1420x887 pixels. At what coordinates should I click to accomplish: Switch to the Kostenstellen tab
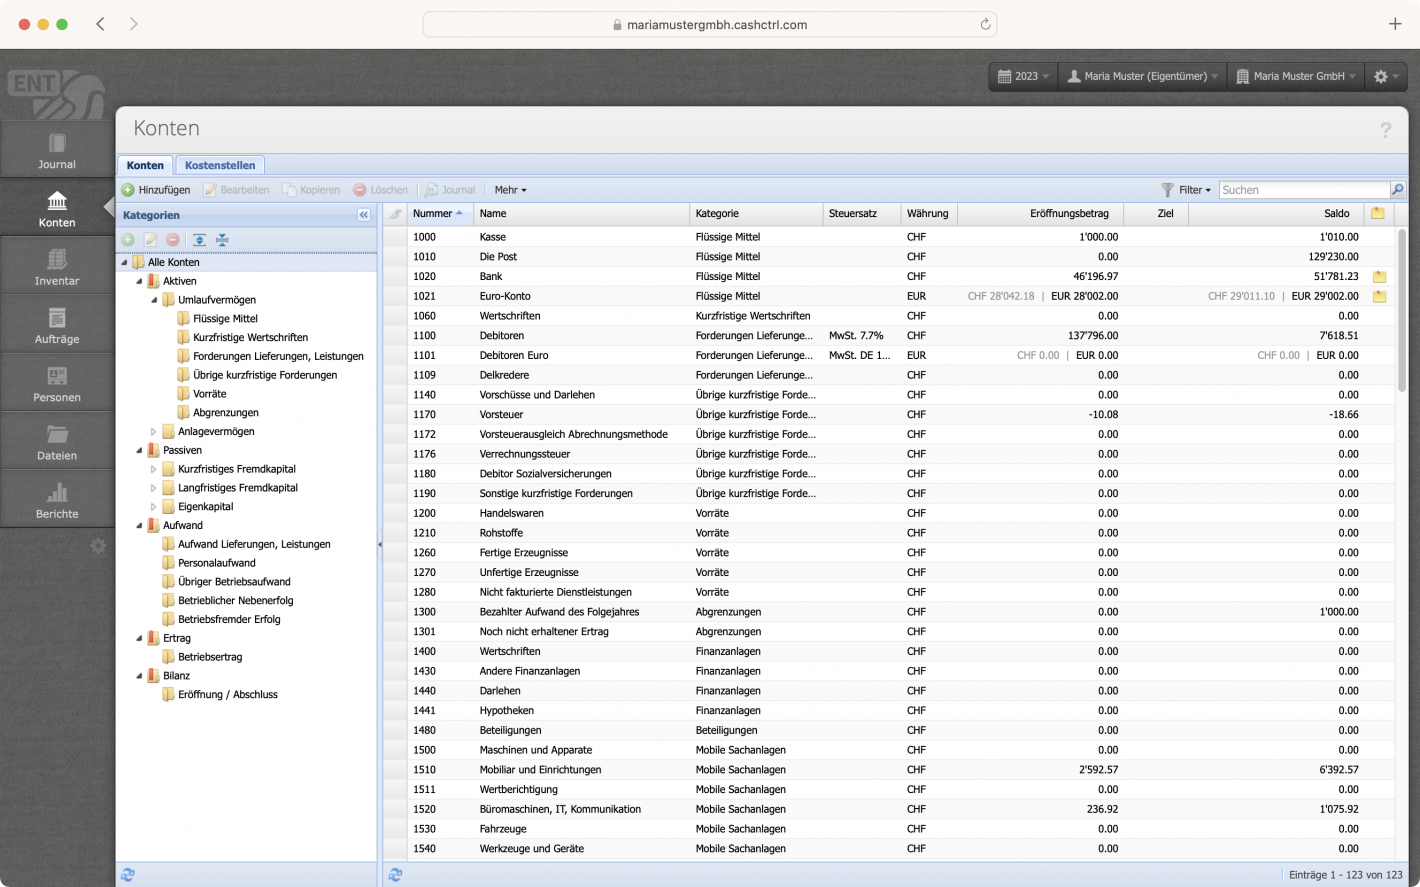[x=219, y=165]
